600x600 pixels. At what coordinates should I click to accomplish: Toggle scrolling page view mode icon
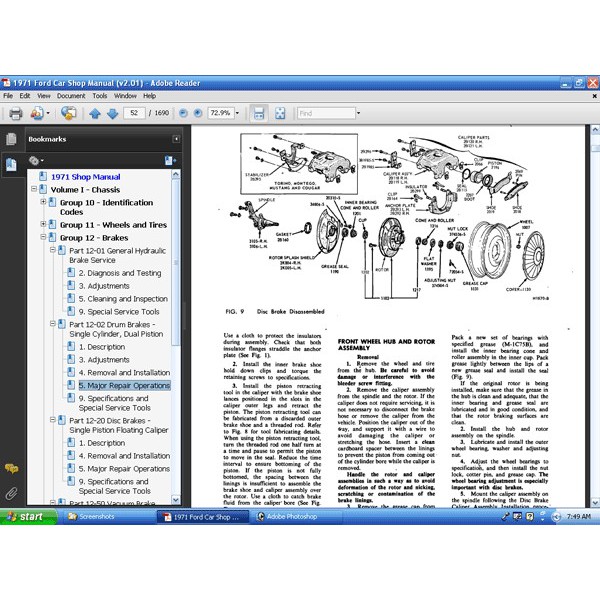tap(259, 113)
